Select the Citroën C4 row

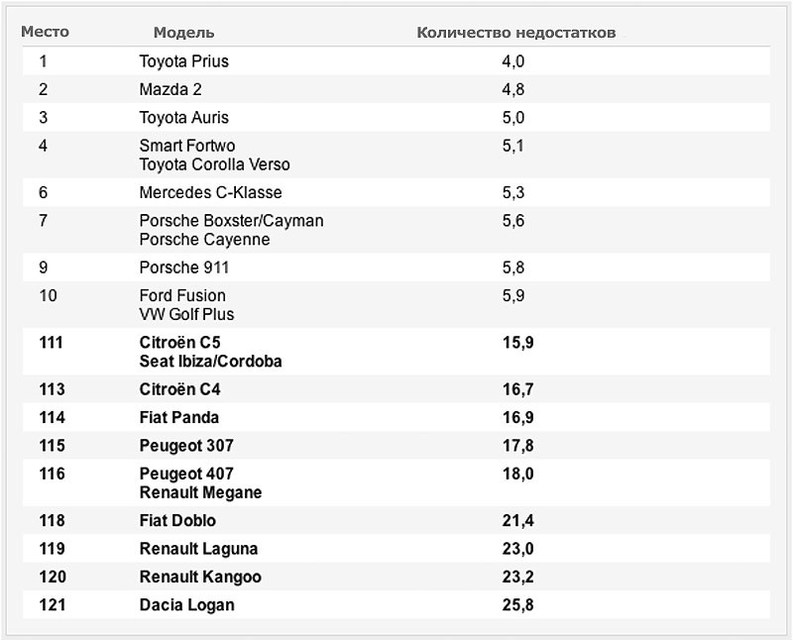[396, 389]
